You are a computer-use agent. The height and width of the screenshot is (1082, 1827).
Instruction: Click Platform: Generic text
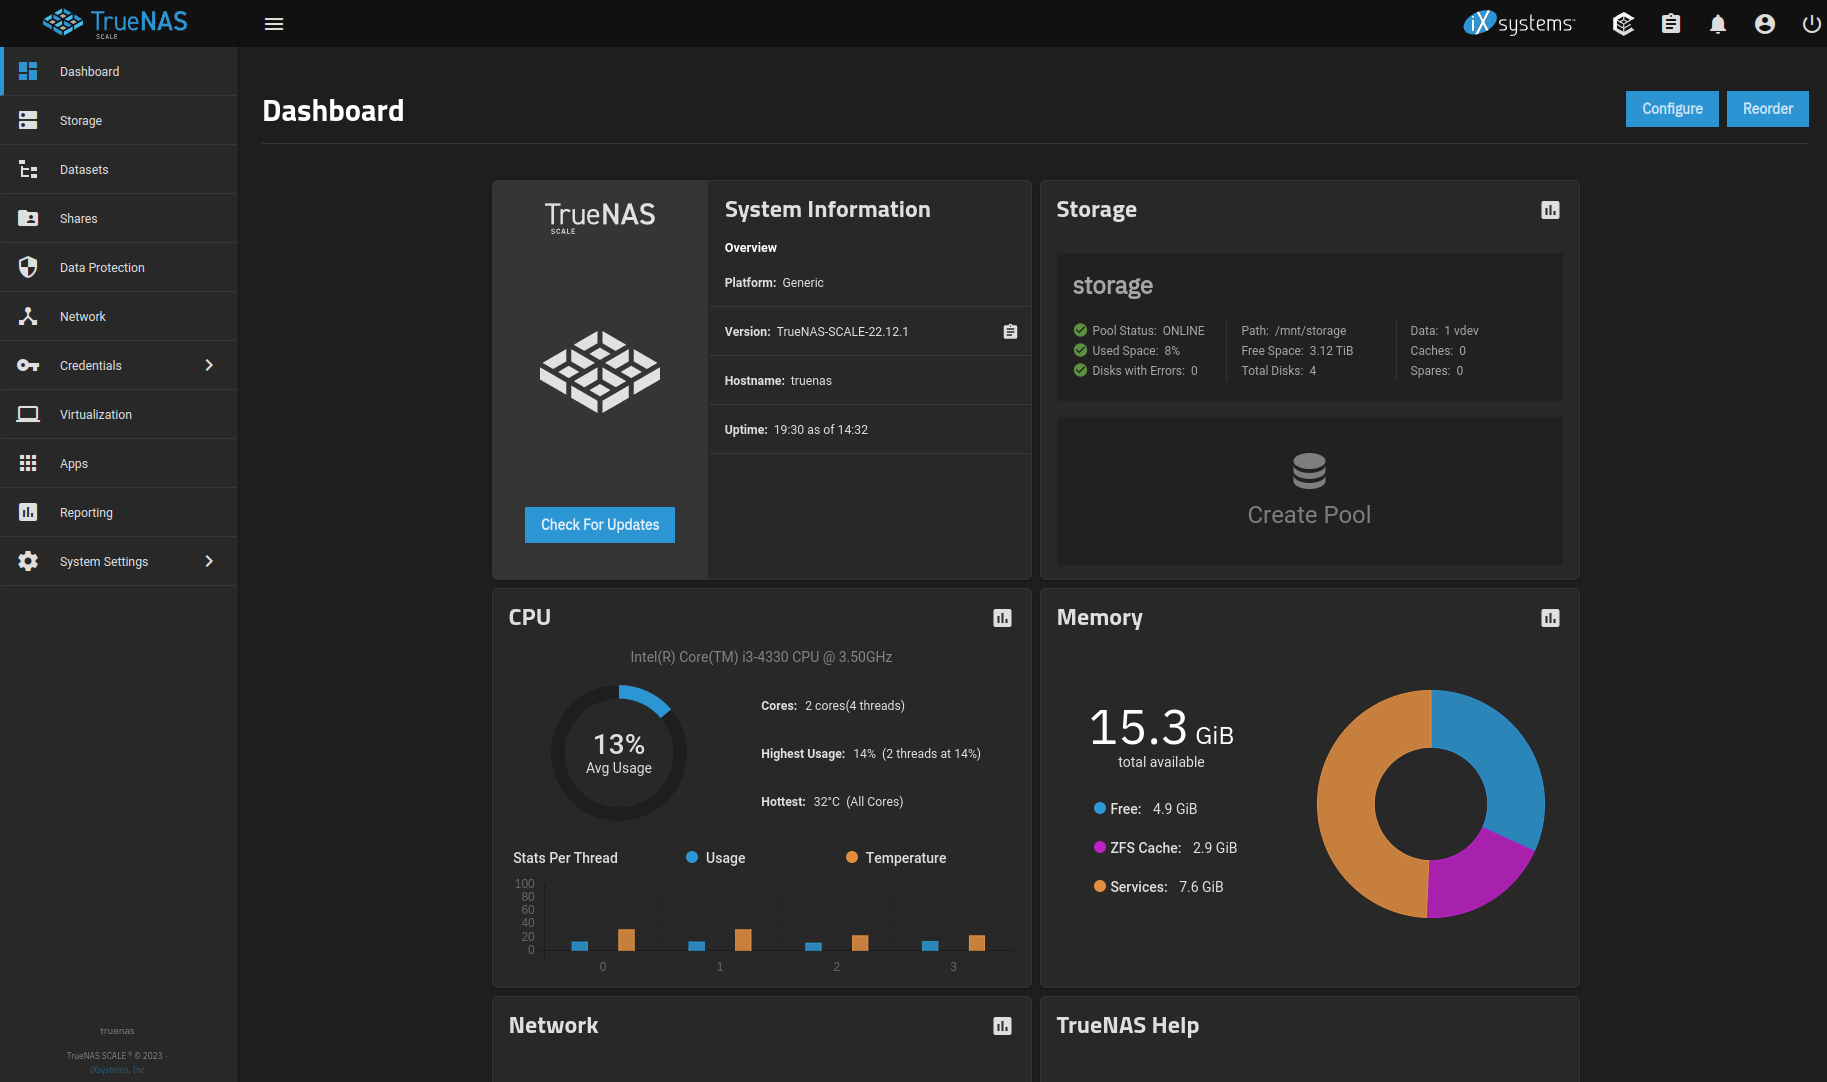[774, 283]
